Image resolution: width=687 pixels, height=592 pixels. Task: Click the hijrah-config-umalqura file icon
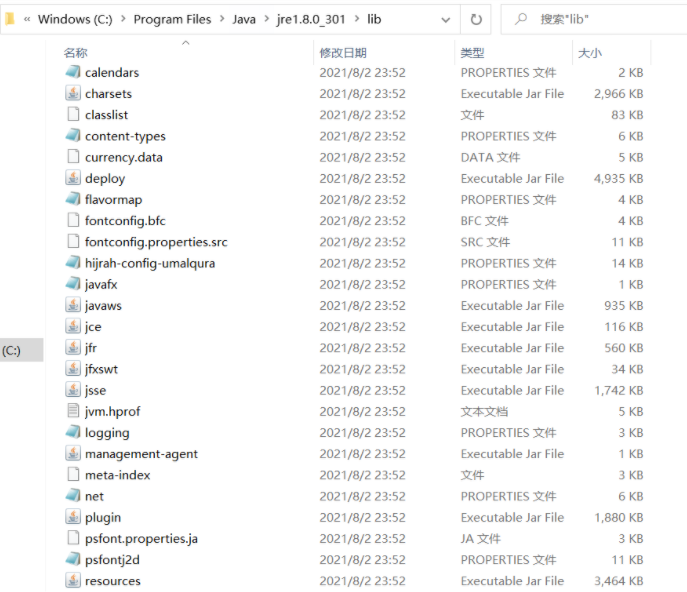(x=73, y=262)
